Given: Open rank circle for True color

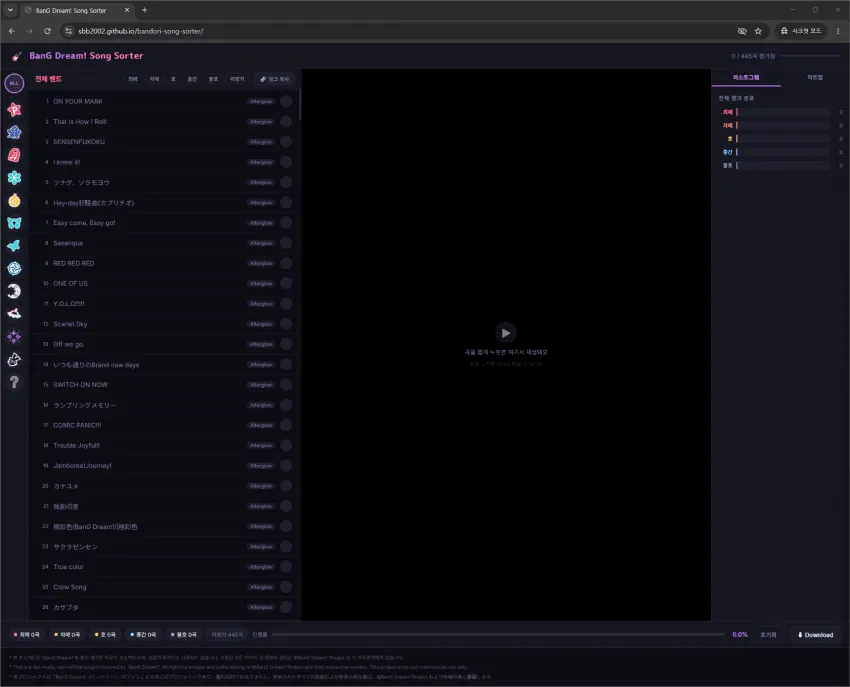Looking at the screenshot, I should (x=286, y=567).
